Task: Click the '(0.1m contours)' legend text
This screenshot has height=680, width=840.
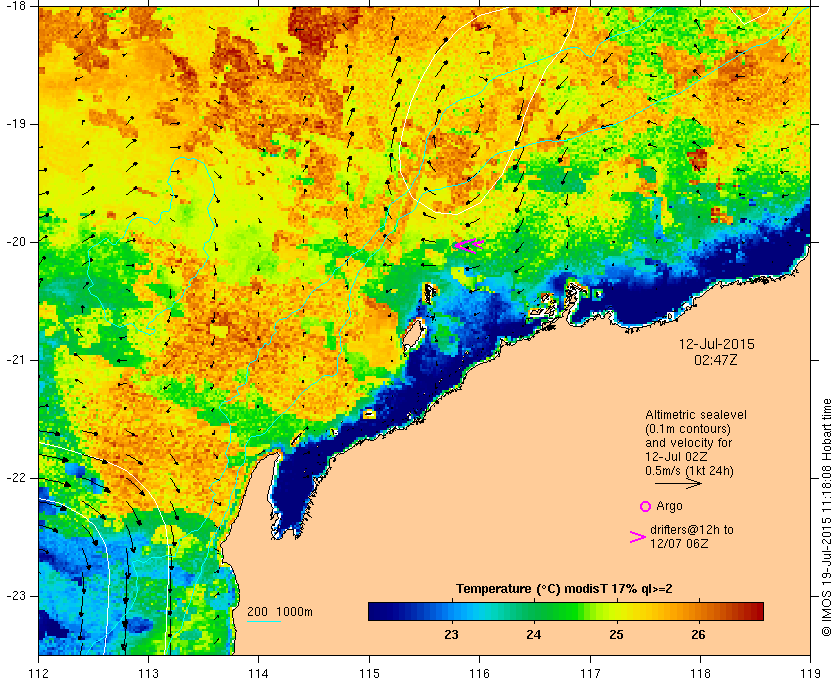Action: (688, 429)
